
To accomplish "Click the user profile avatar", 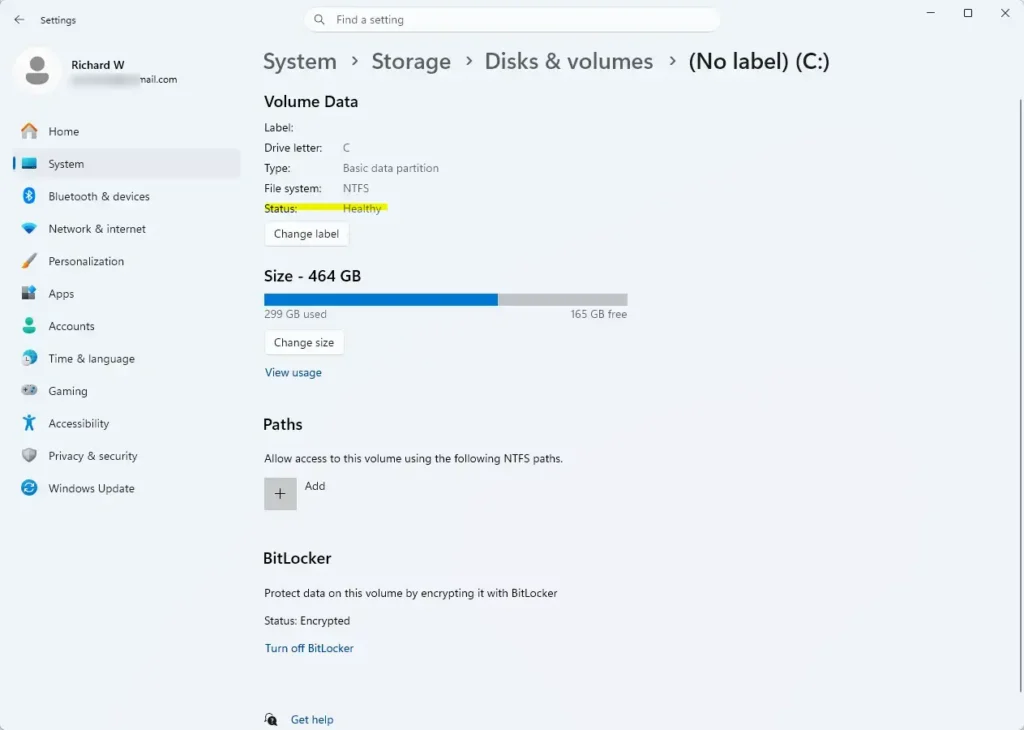I will point(37,71).
